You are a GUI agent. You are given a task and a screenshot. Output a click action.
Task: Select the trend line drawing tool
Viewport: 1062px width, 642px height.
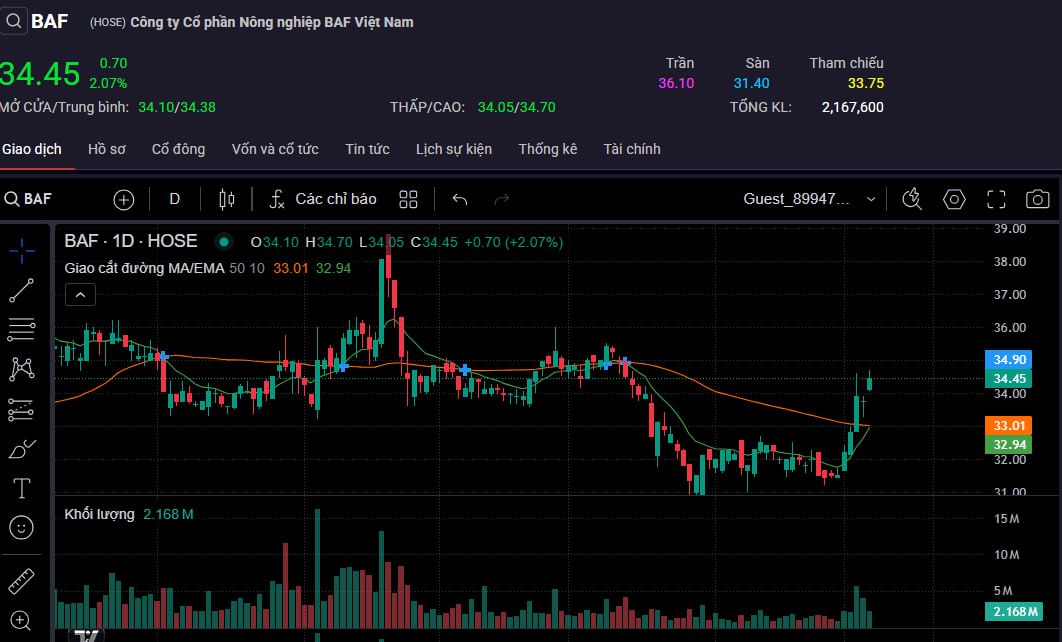click(21, 290)
